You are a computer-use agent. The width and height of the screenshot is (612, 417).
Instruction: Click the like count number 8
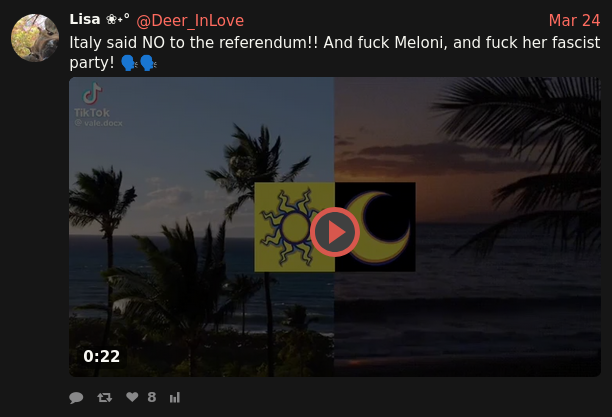[x=152, y=397]
